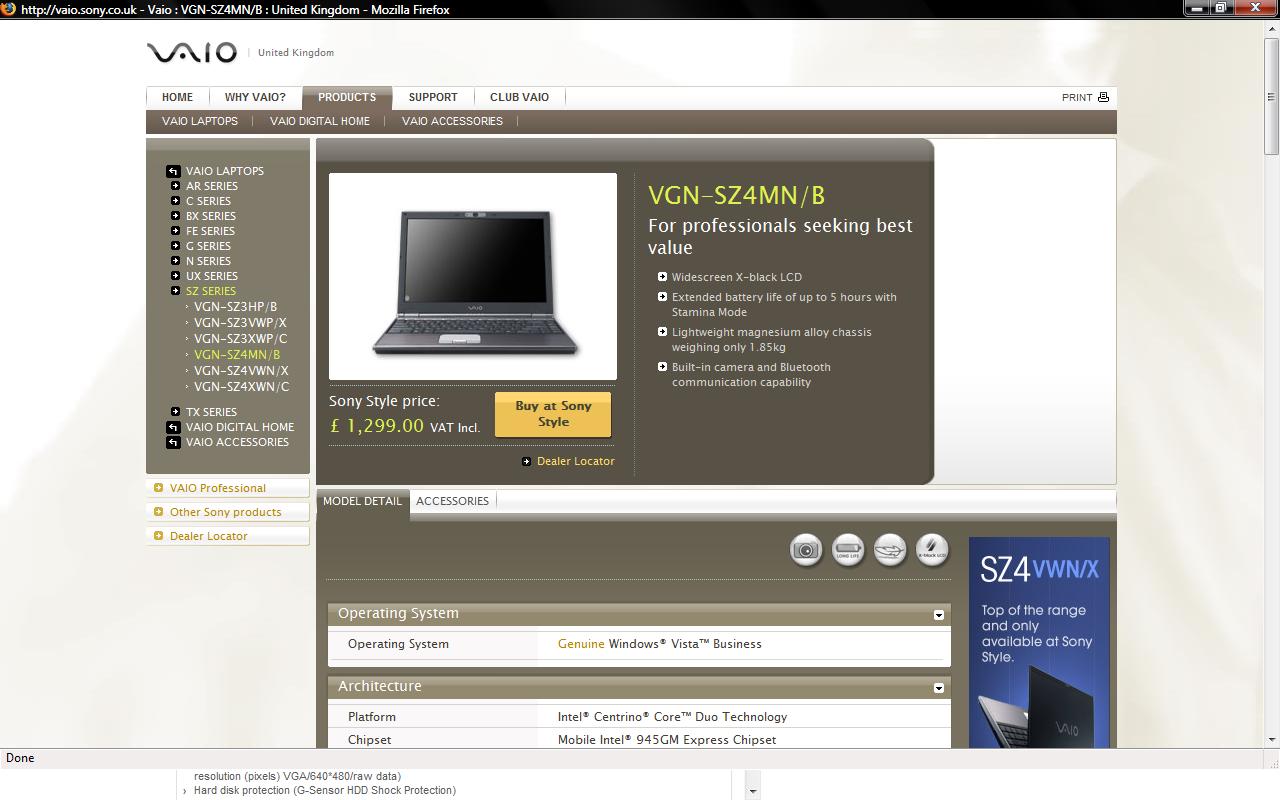The height and width of the screenshot is (800, 1280).
Task: Select the VGN-SZ4XWN/C model
Action: (241, 387)
